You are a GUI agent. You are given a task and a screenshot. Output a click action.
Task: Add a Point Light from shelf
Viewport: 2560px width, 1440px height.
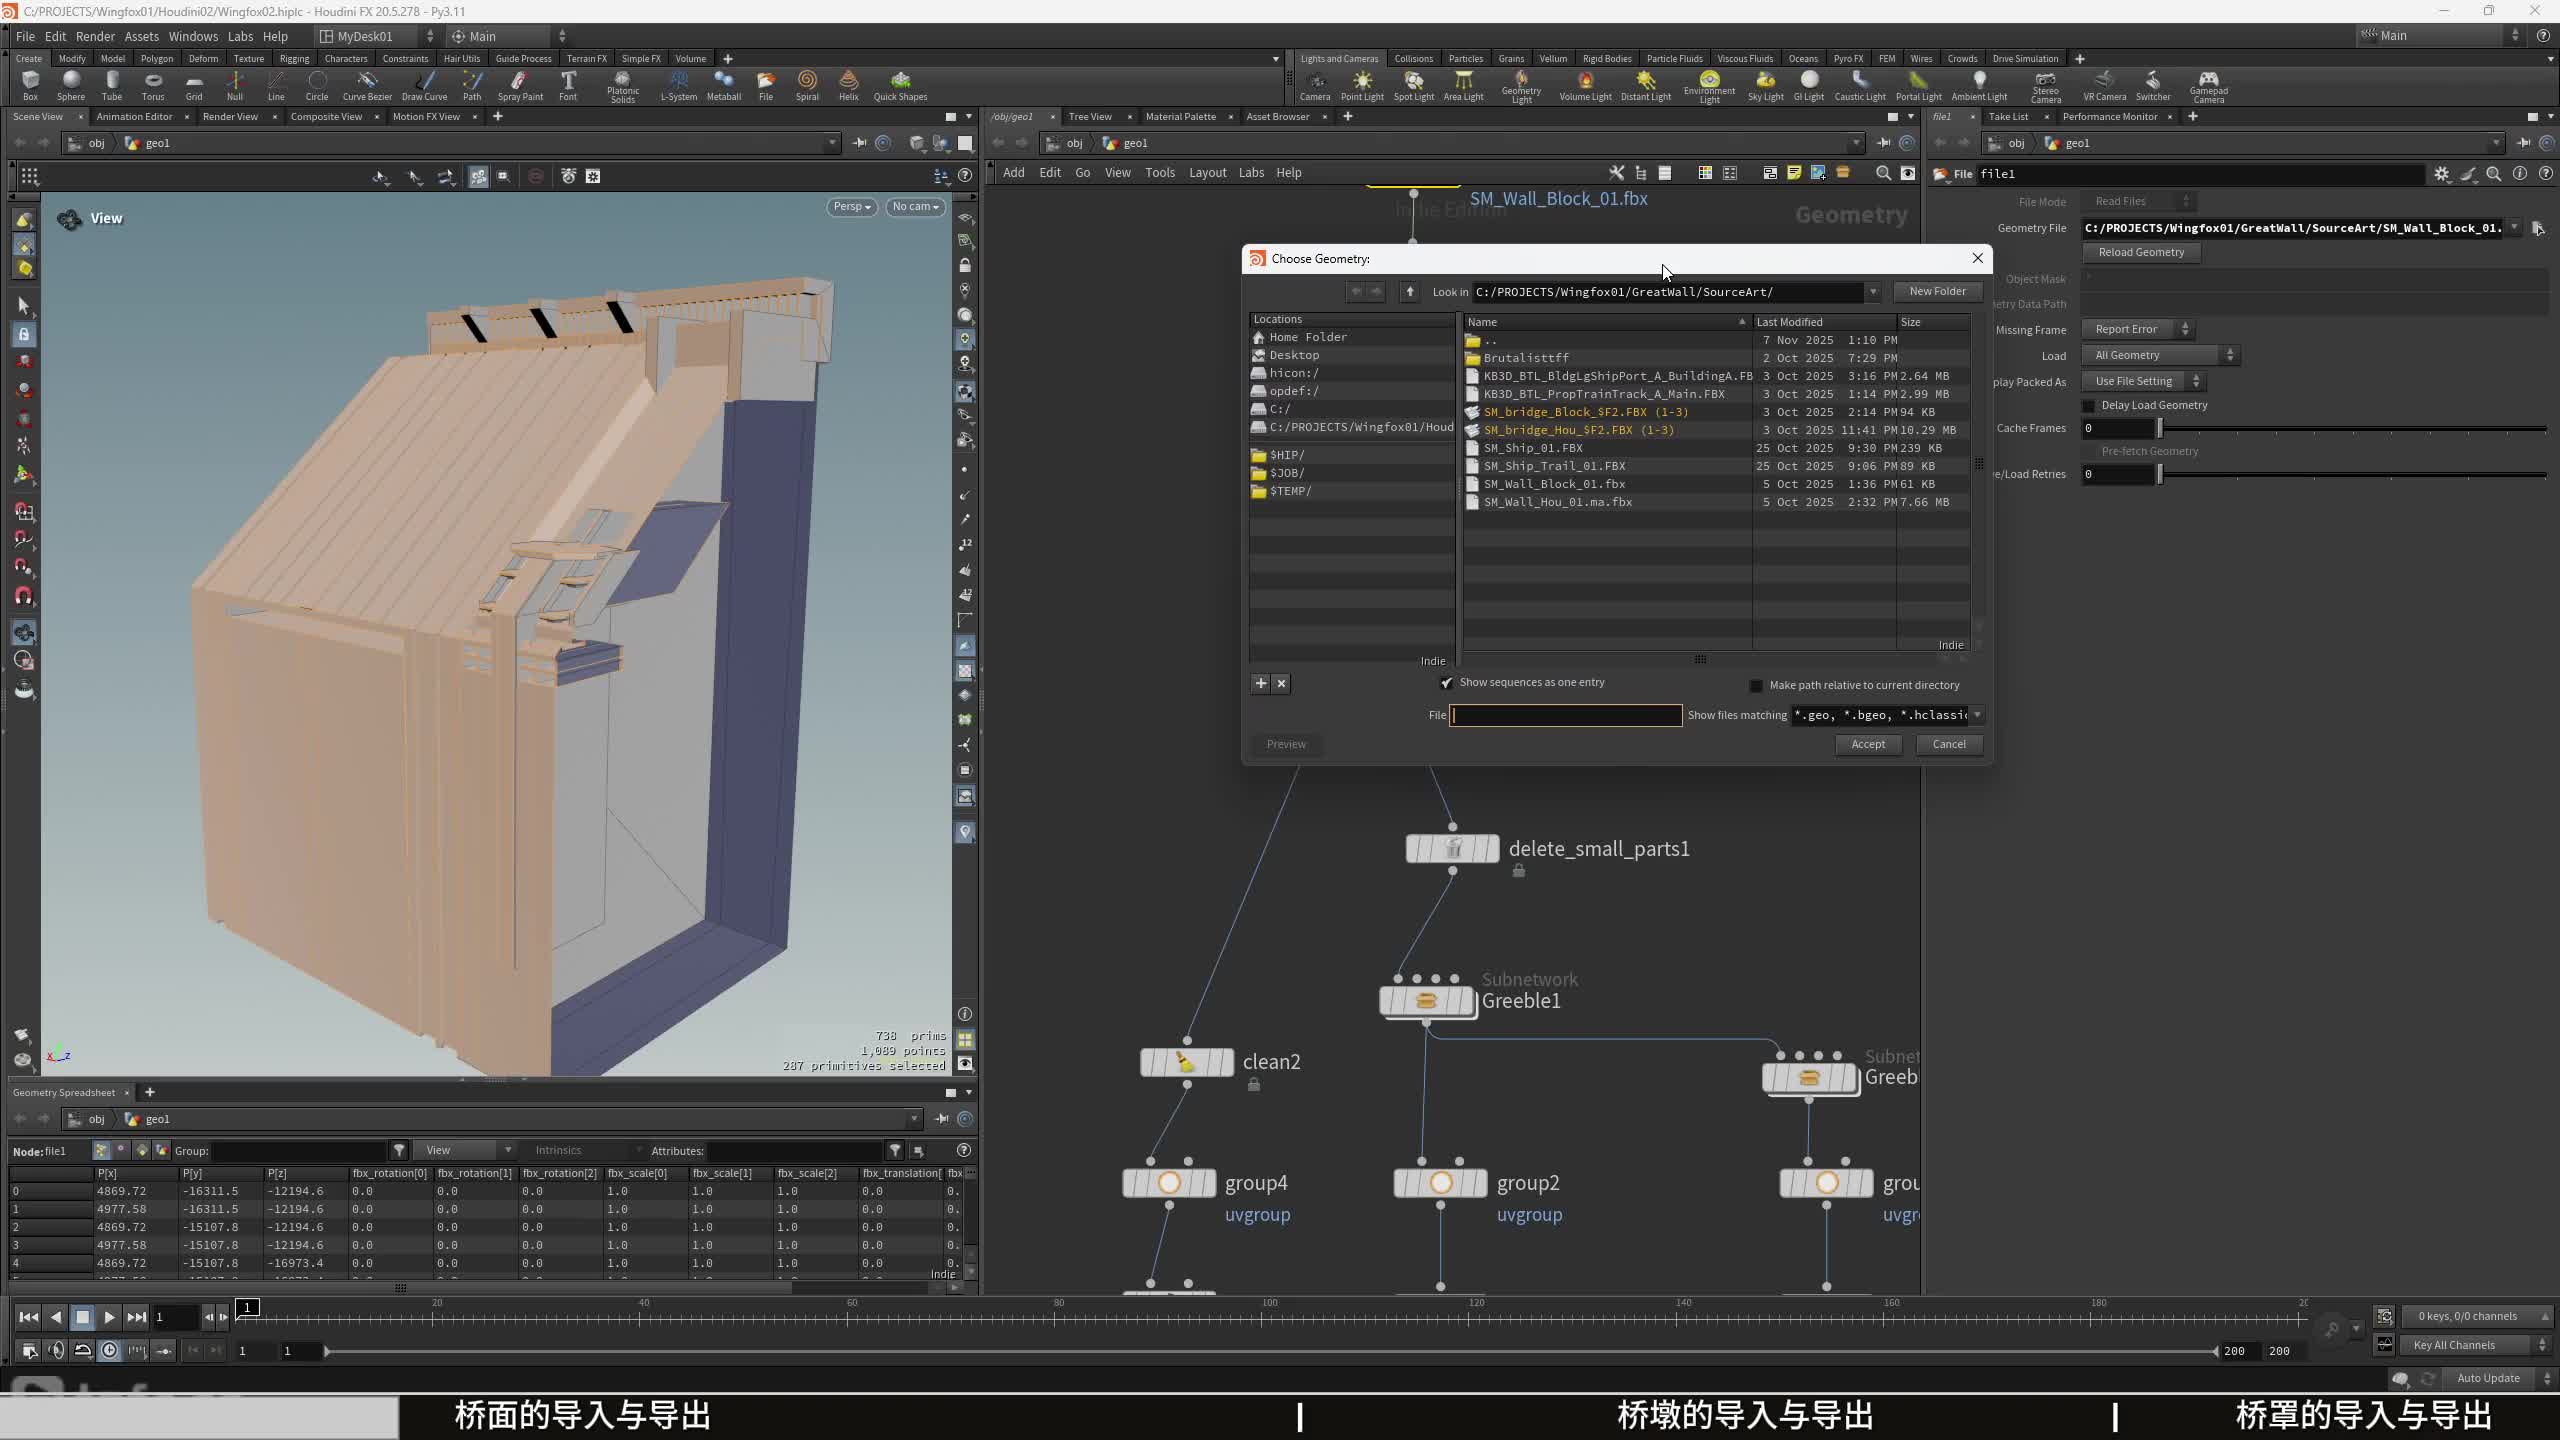(x=1361, y=84)
